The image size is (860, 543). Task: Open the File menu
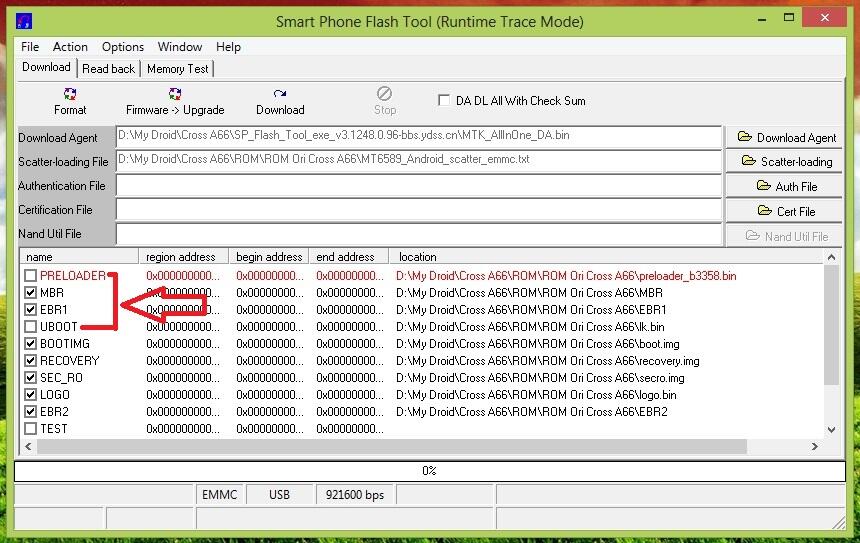30,47
